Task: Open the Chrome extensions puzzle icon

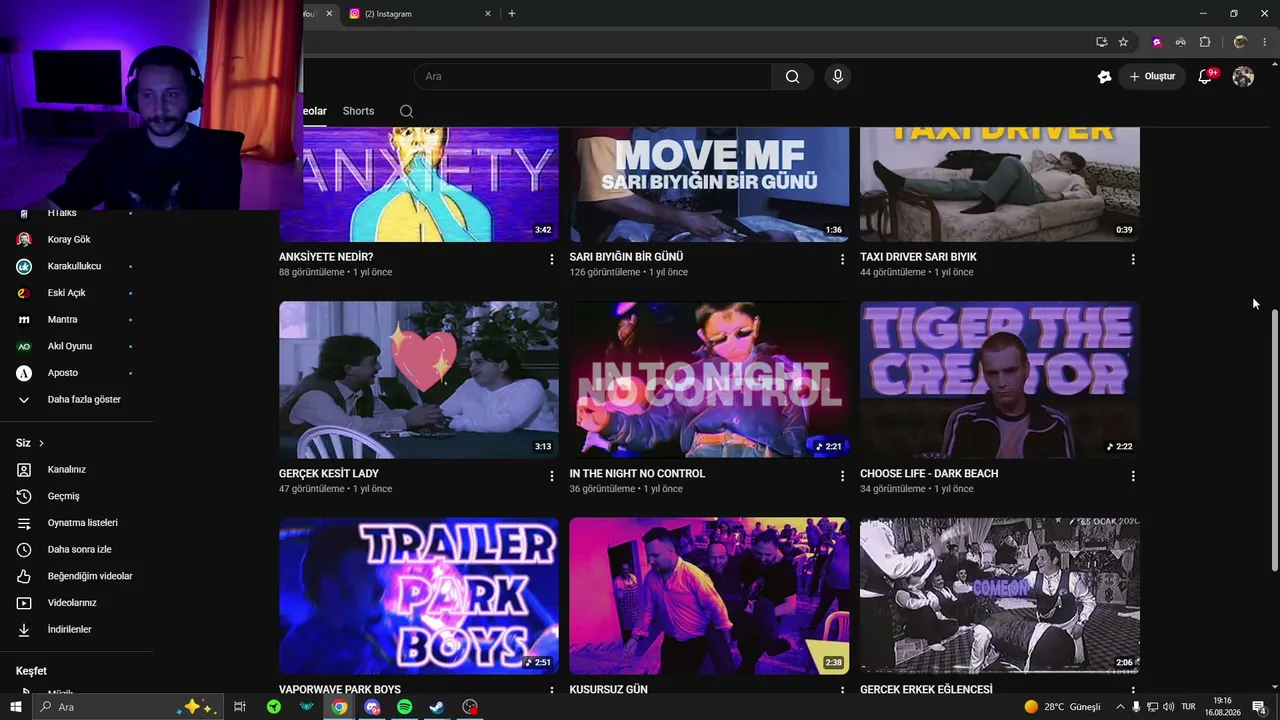Action: (1205, 42)
